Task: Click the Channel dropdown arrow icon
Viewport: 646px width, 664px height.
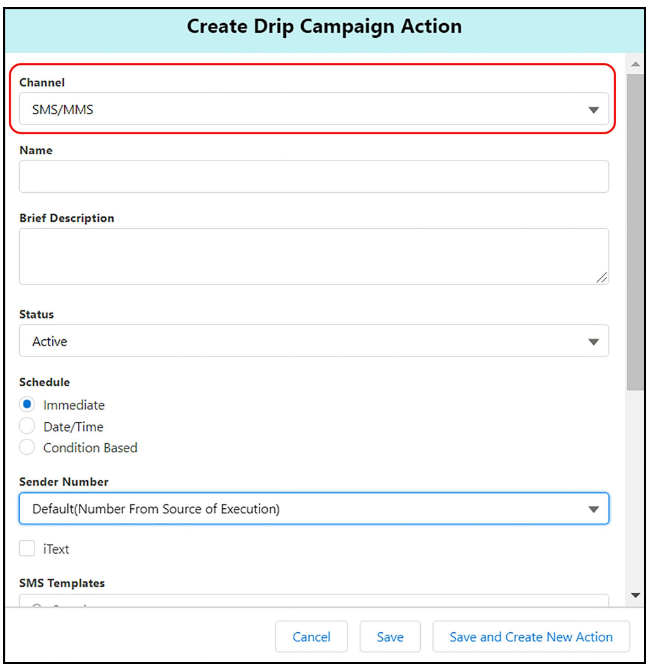Action: click(593, 110)
